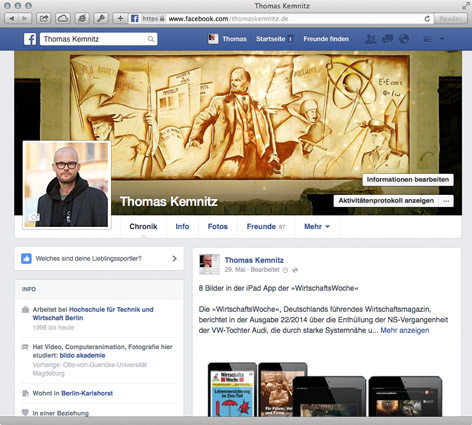Go back with Safari's back arrow
The height and width of the screenshot is (425, 472).
tap(11, 19)
